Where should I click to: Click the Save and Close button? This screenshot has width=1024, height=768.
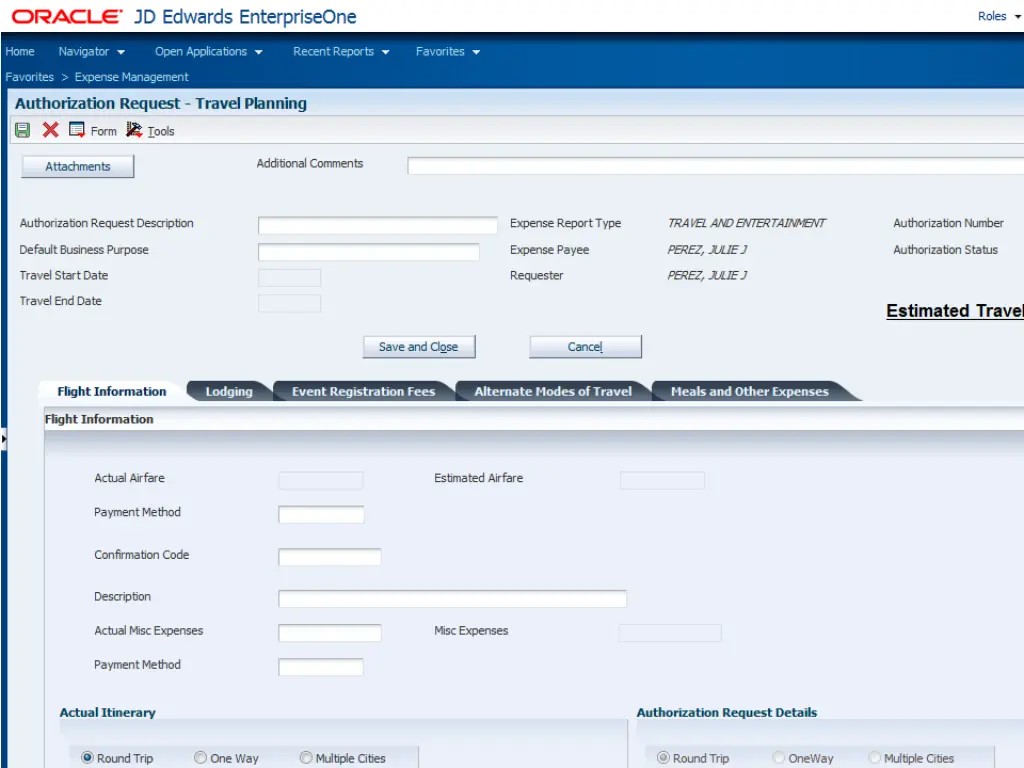[x=419, y=347]
